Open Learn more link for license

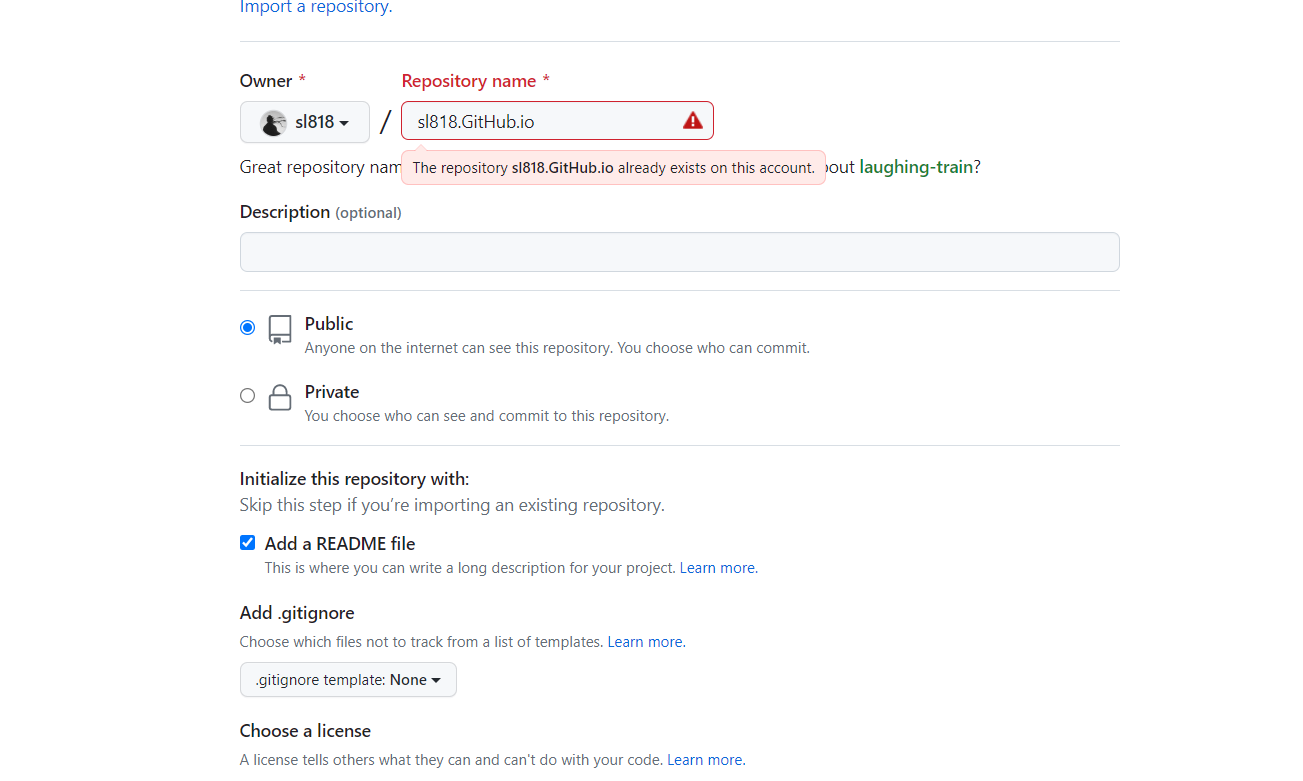click(706, 760)
